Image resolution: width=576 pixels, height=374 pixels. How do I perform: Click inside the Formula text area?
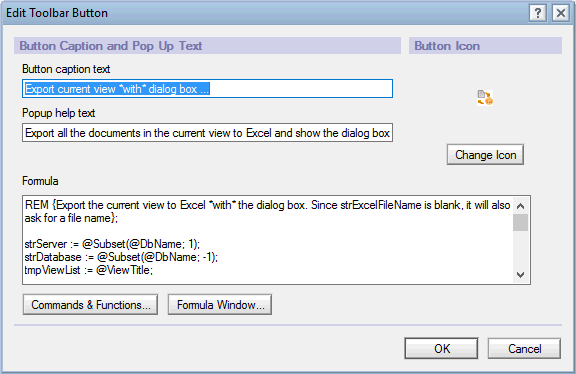pos(268,240)
